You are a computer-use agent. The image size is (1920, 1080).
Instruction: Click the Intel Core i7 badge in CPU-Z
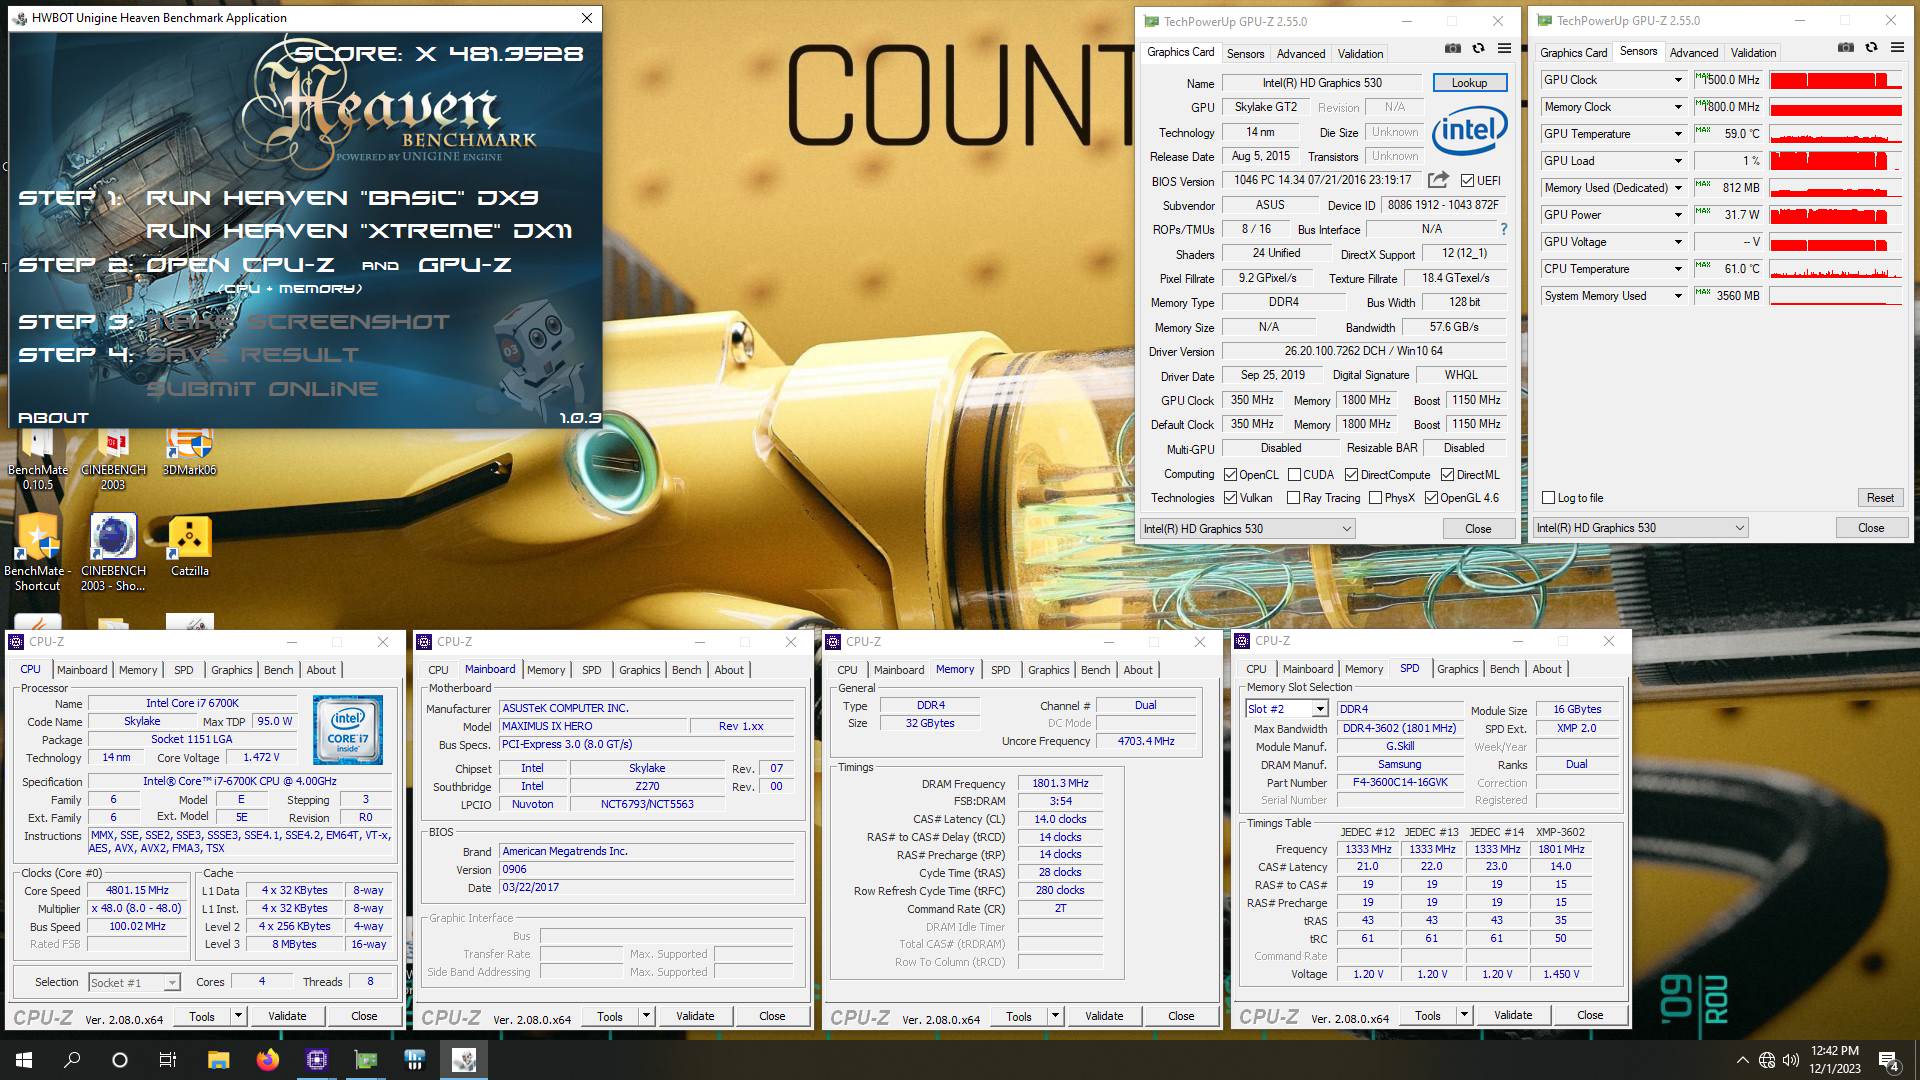tap(348, 730)
